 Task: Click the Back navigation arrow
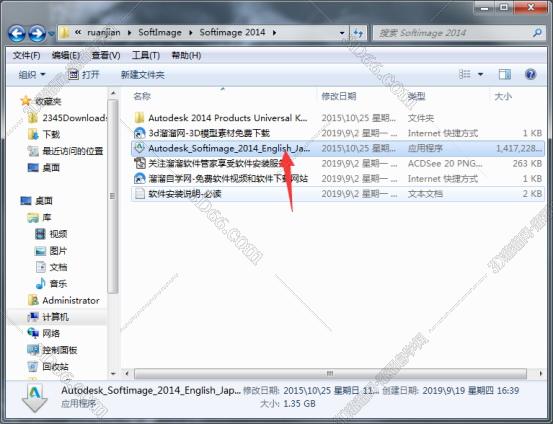click(x=17, y=34)
